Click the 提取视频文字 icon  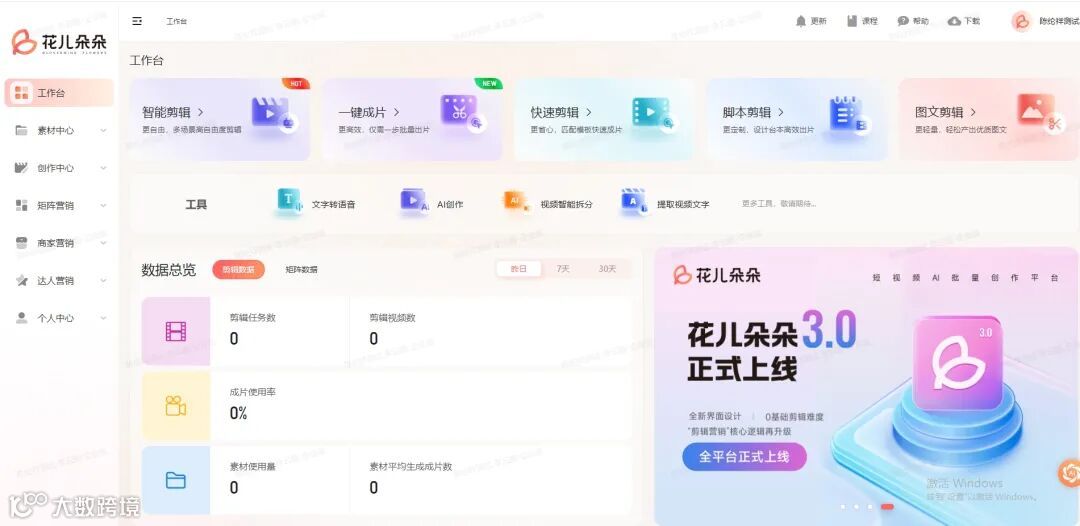[634, 201]
